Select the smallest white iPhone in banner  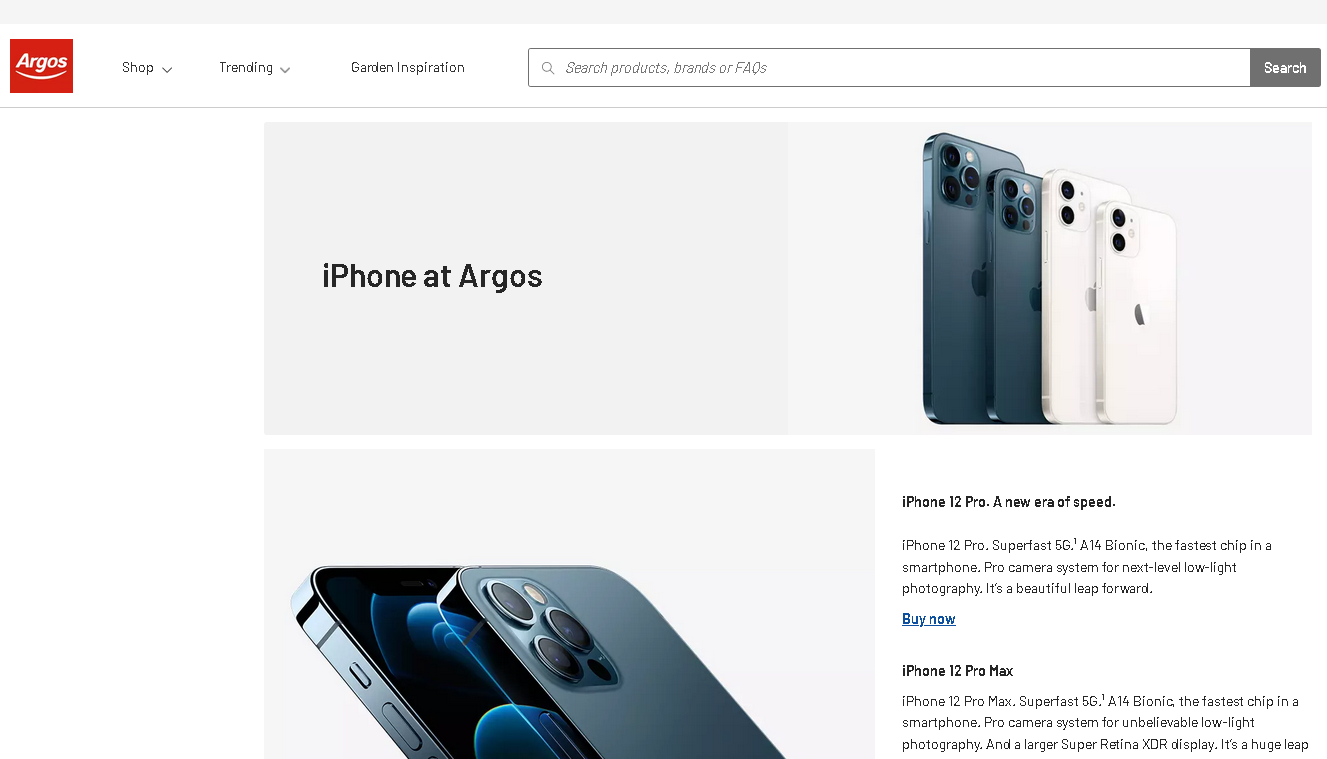[1137, 312]
